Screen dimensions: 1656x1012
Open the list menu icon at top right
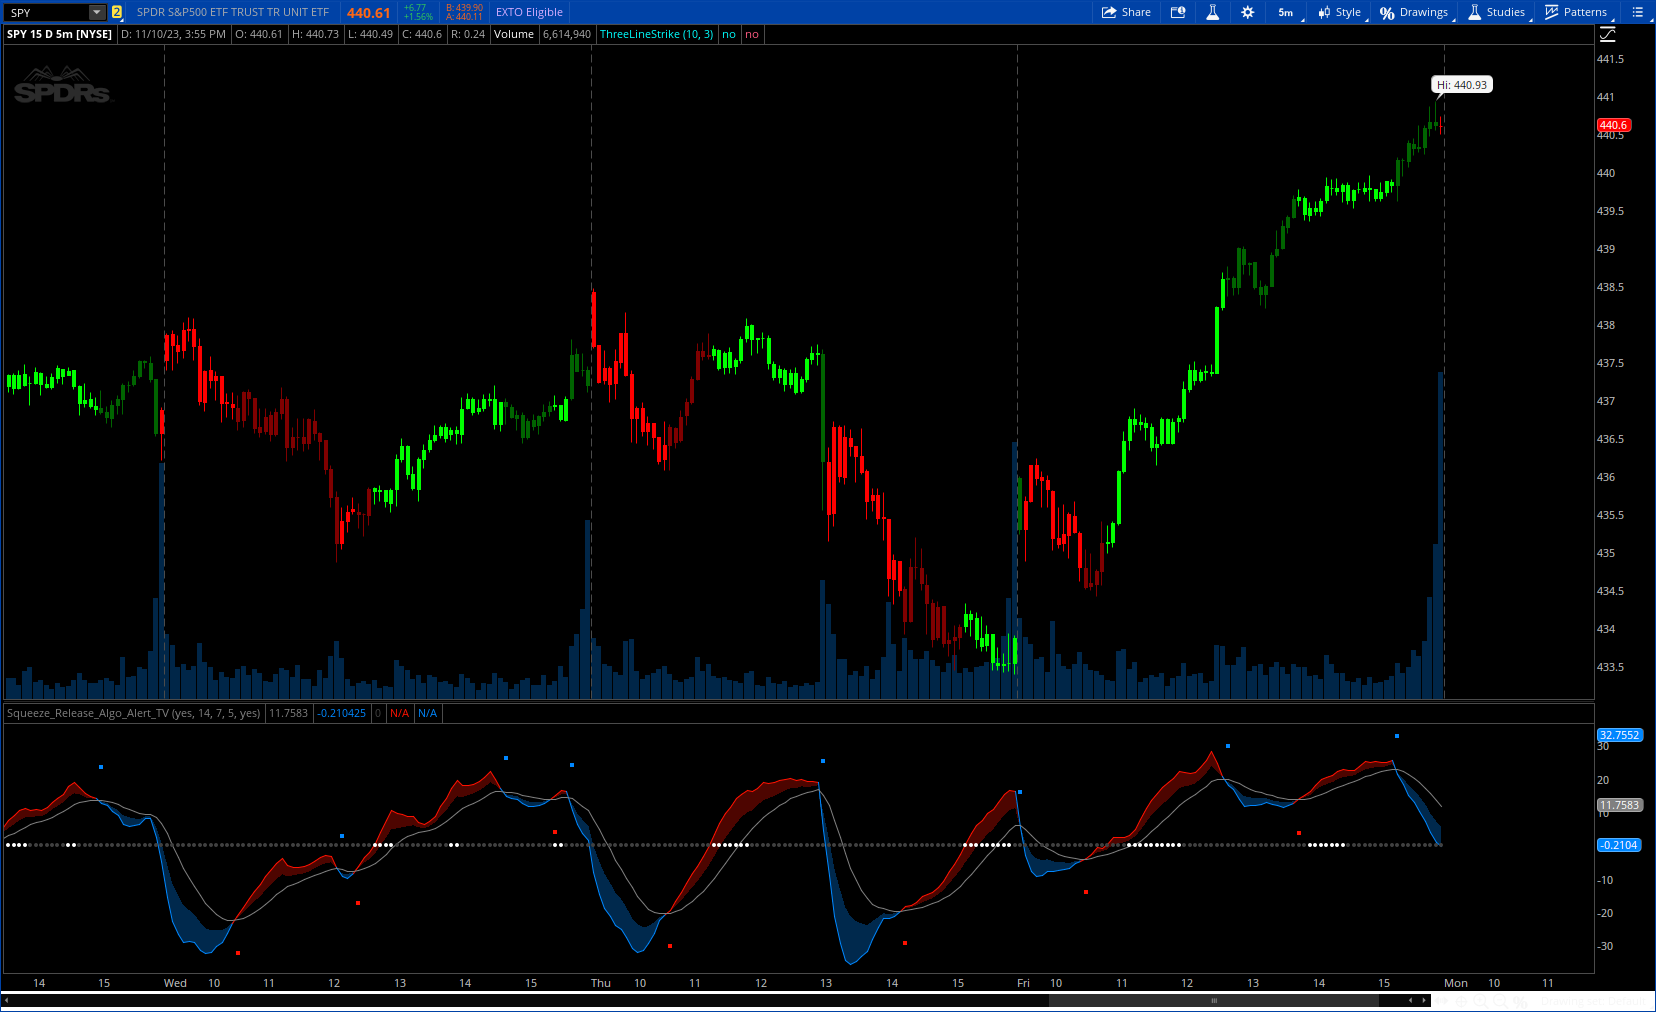(1637, 12)
